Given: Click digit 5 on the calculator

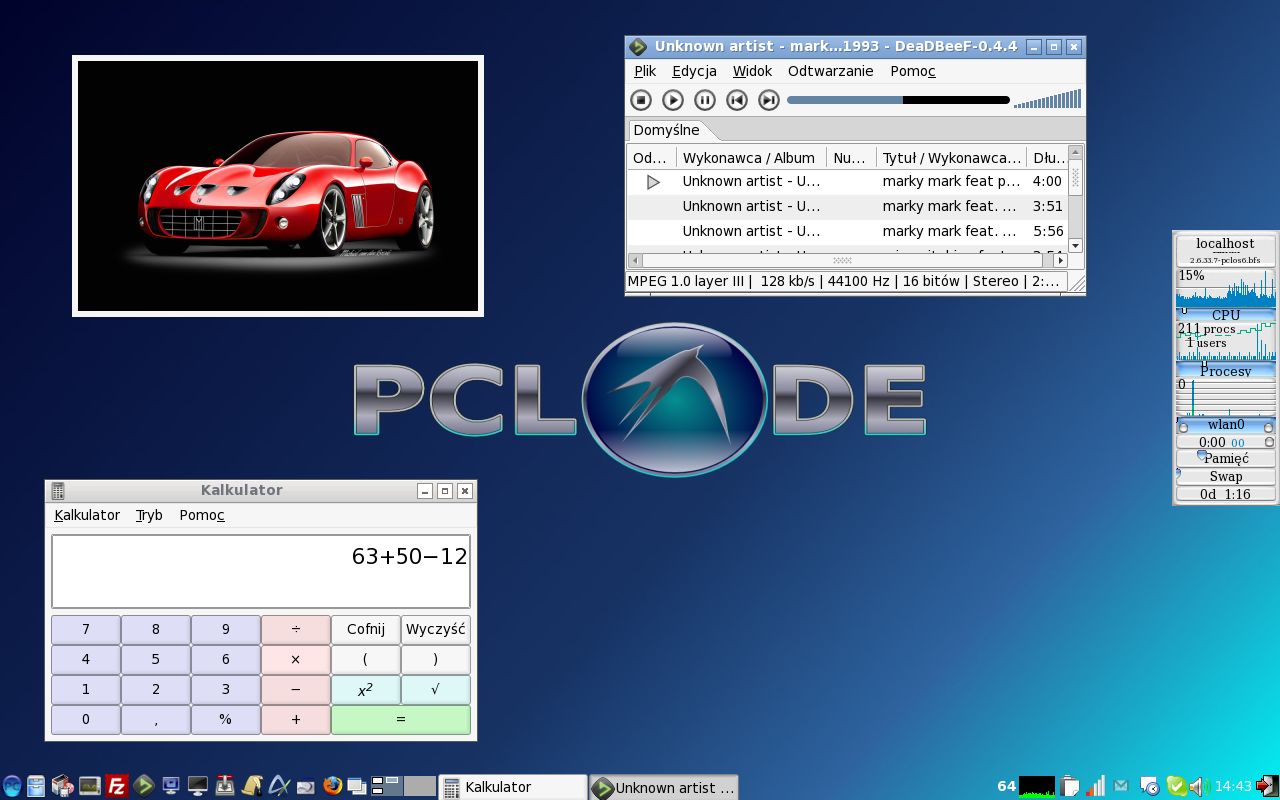Looking at the screenshot, I should point(156,659).
